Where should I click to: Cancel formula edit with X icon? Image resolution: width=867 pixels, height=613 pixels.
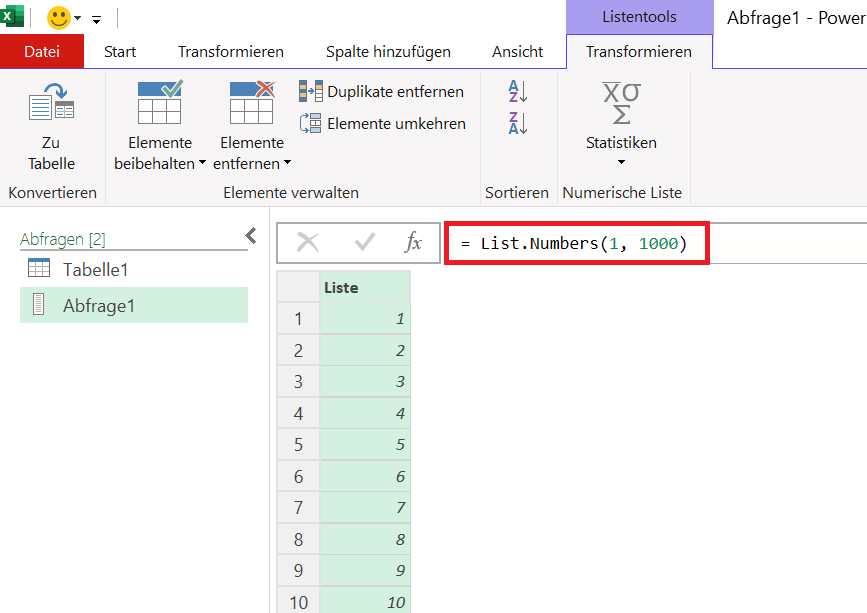pyautogui.click(x=308, y=242)
